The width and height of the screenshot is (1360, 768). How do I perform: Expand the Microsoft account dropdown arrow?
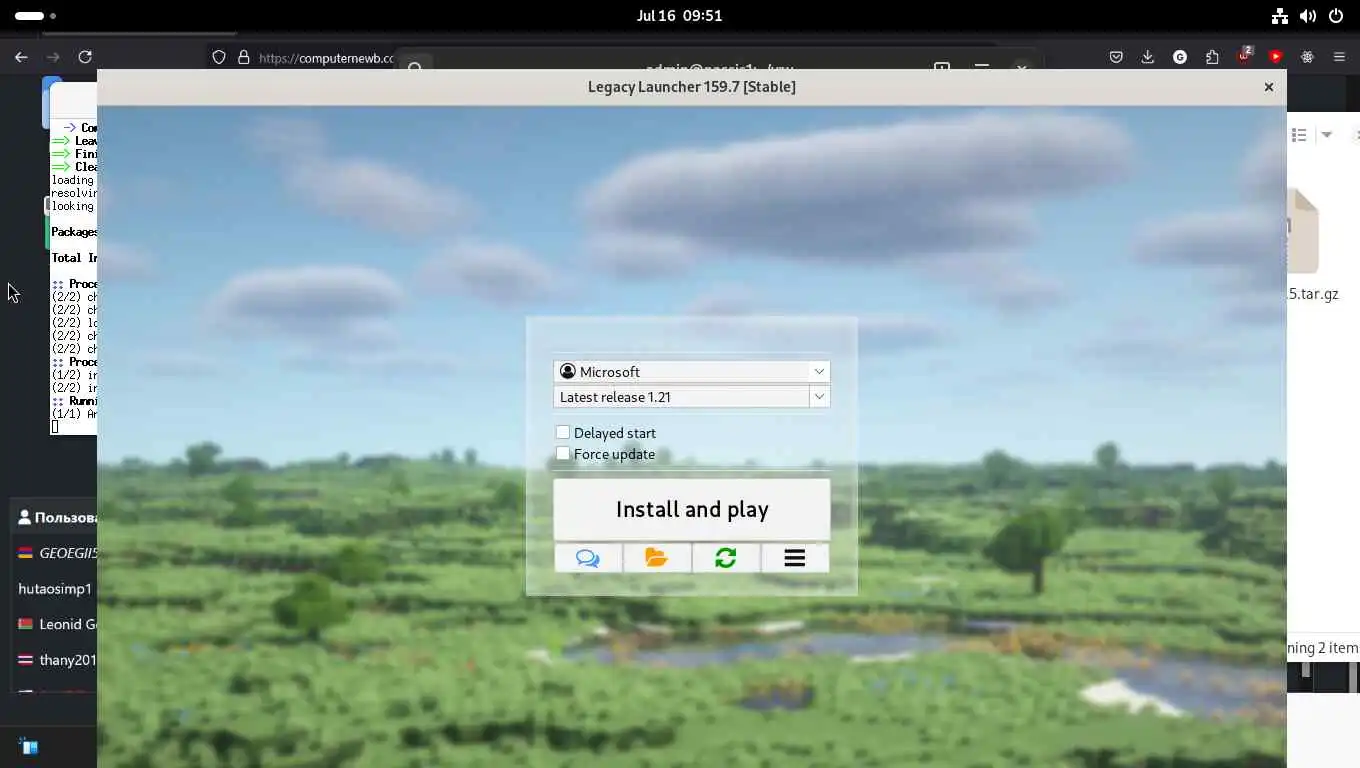(x=819, y=371)
